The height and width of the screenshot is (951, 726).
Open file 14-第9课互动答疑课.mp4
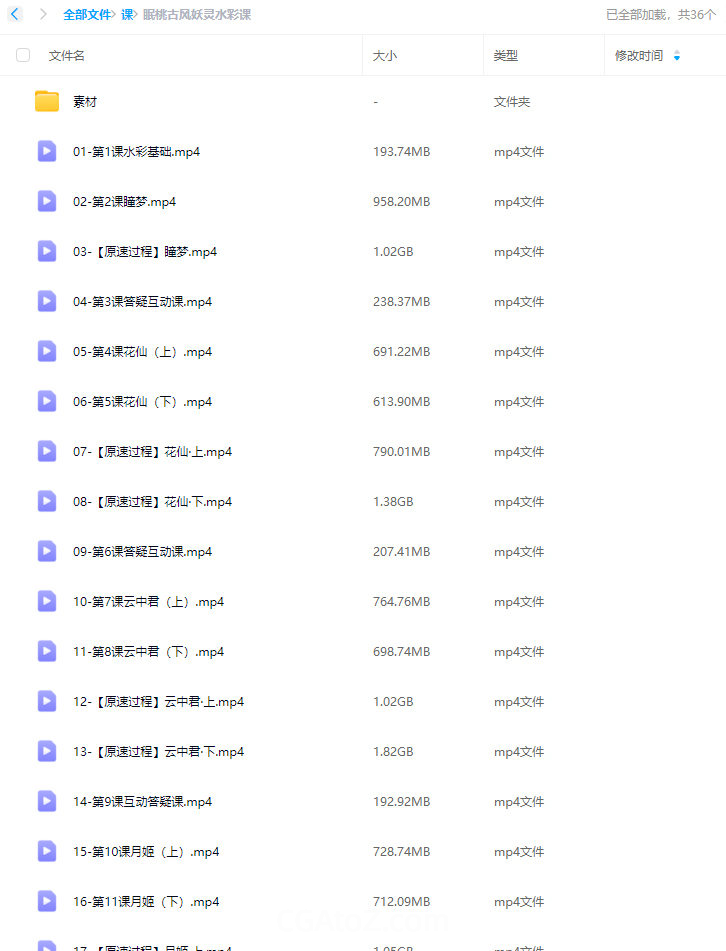tap(143, 801)
